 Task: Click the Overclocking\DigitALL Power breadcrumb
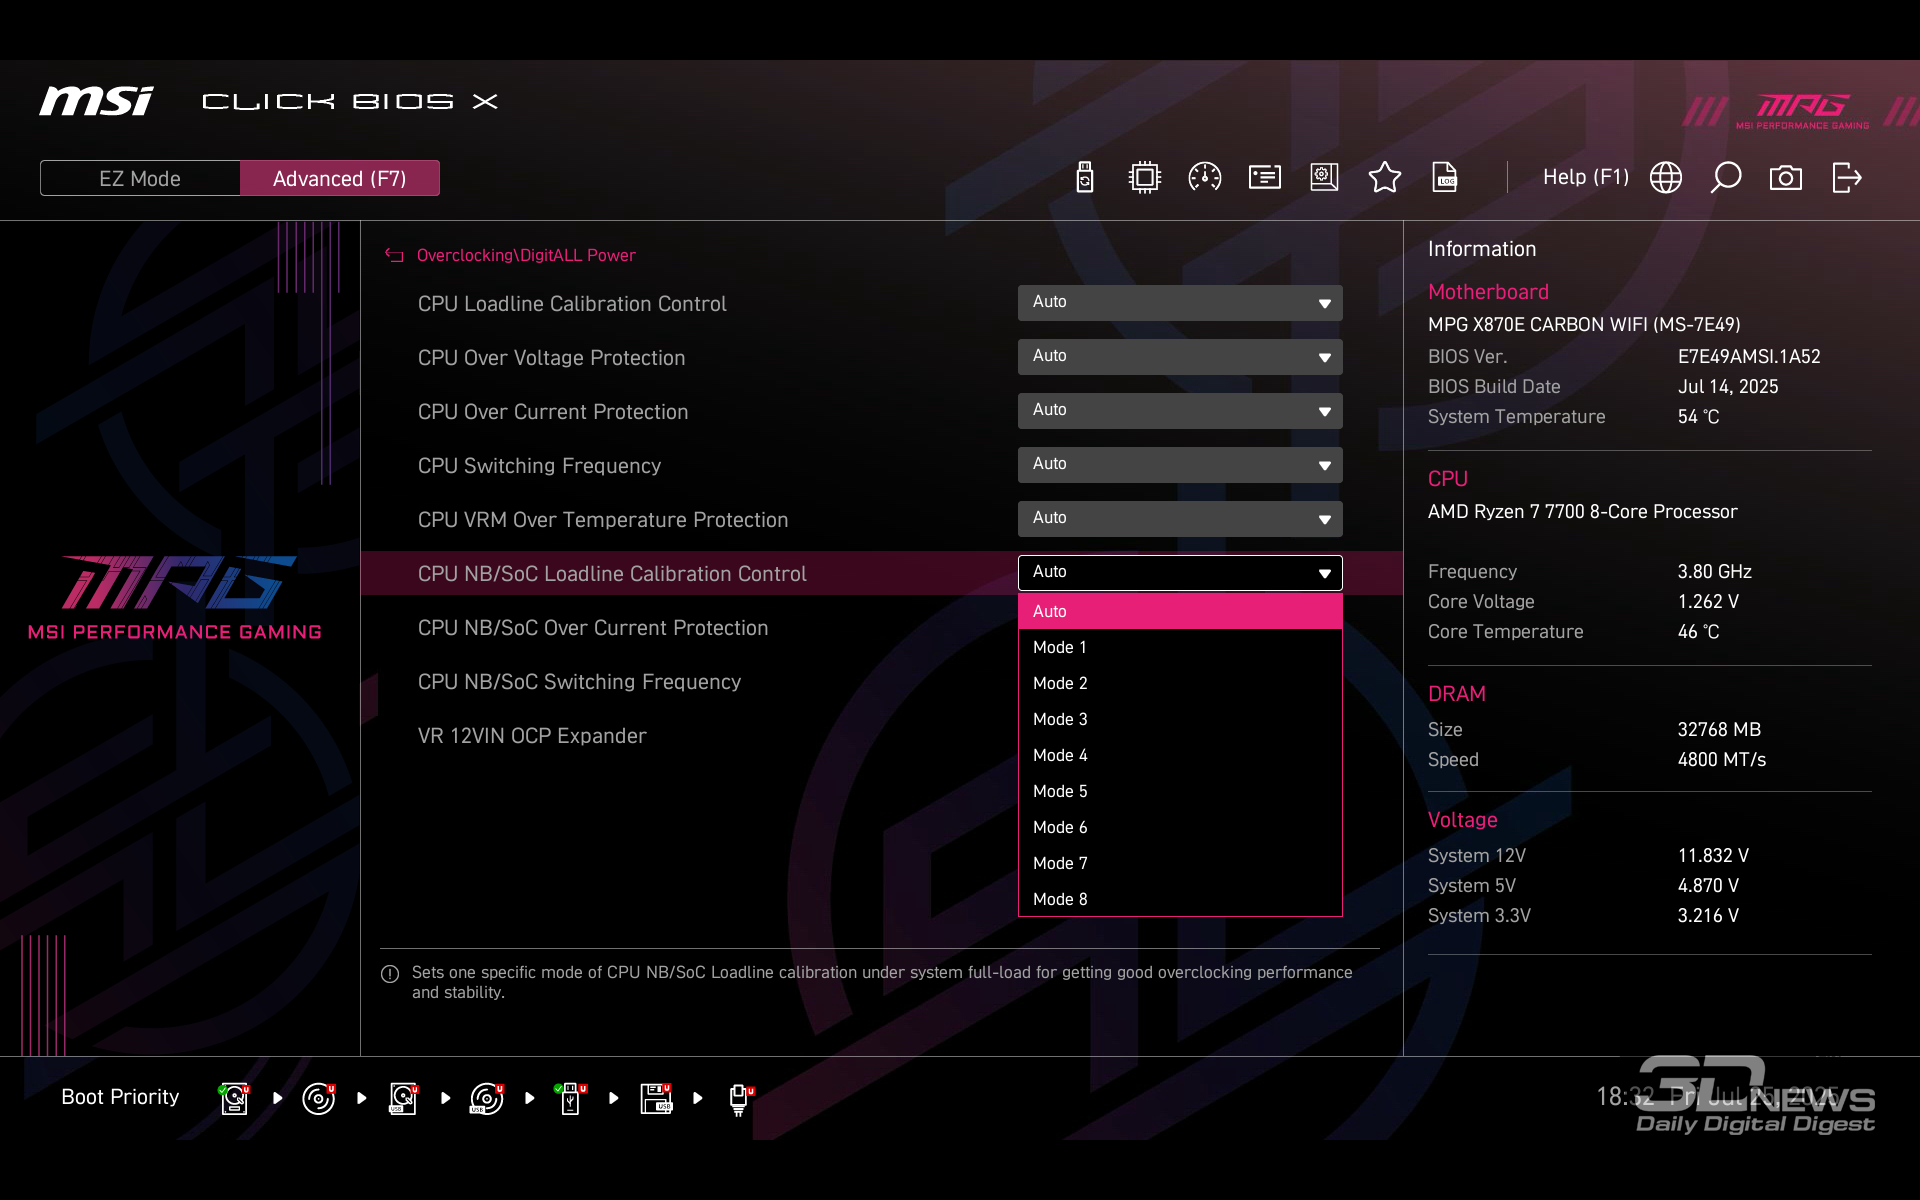(526, 256)
